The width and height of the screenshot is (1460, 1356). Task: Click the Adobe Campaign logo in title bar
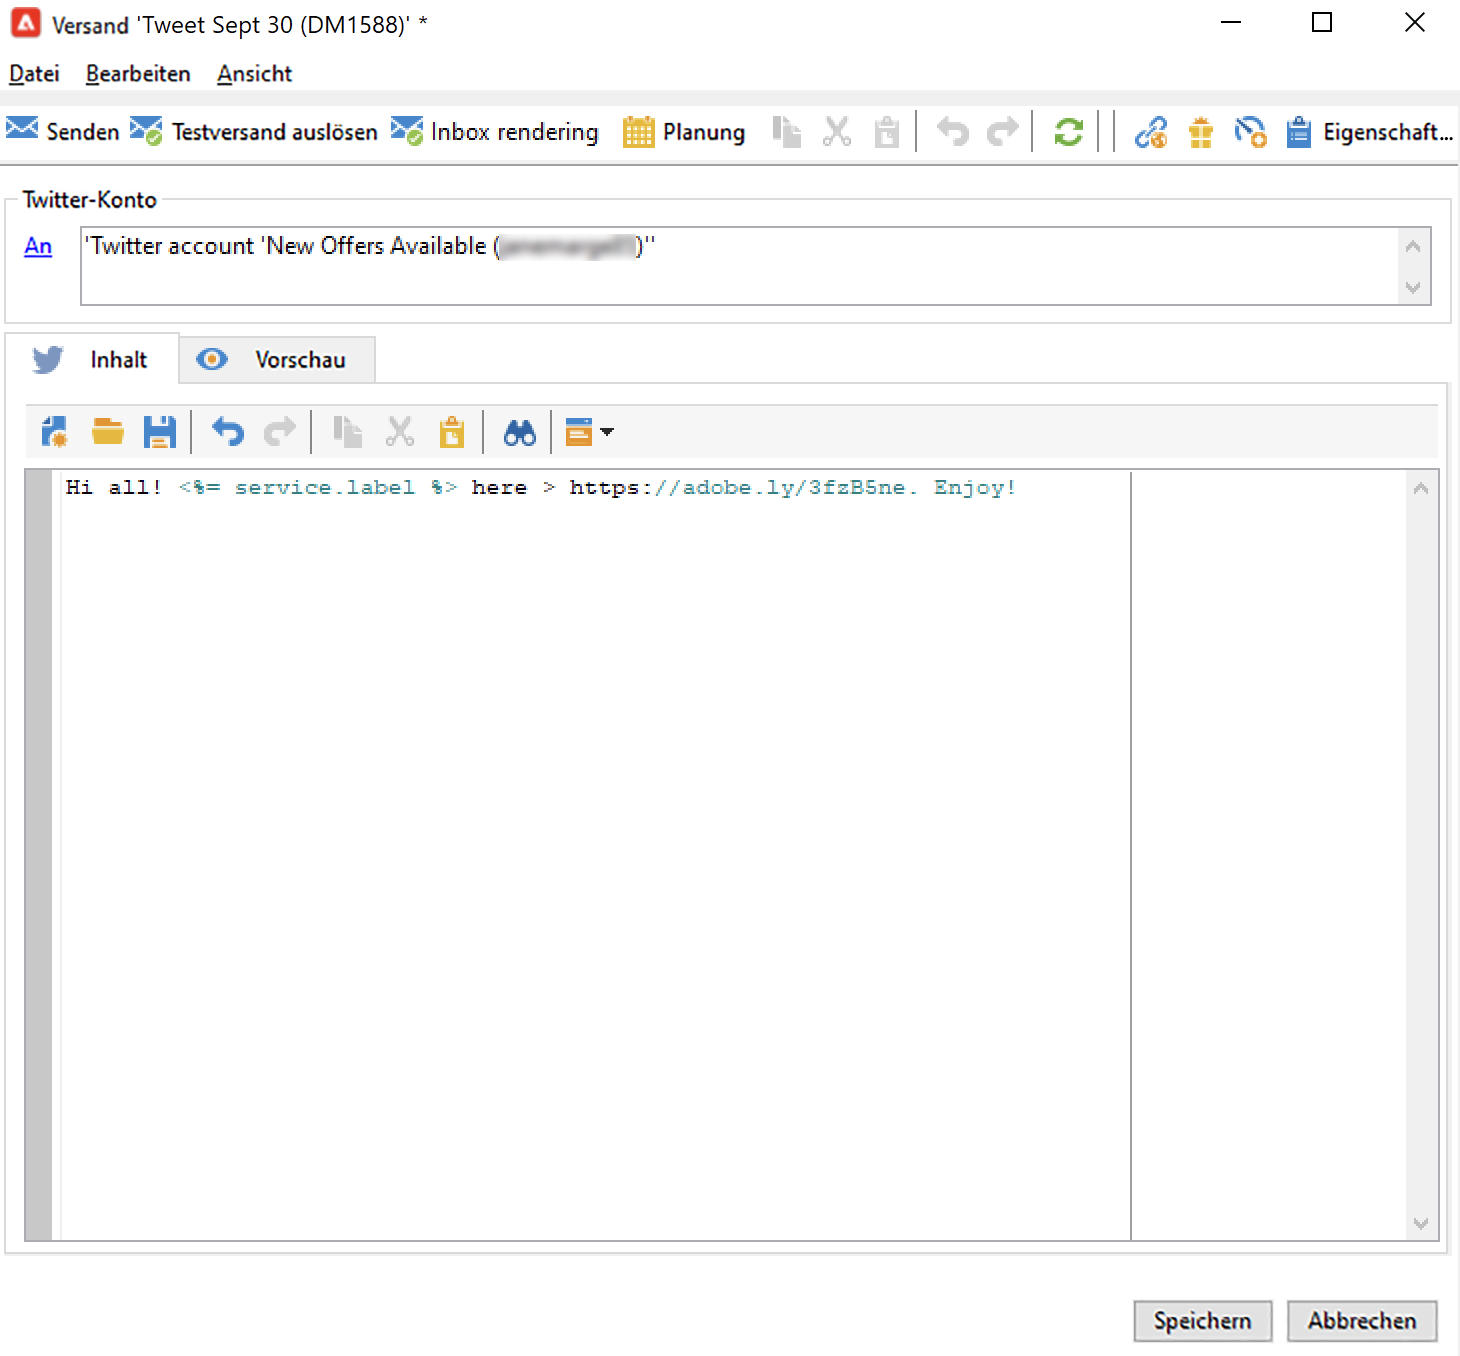click(x=26, y=23)
